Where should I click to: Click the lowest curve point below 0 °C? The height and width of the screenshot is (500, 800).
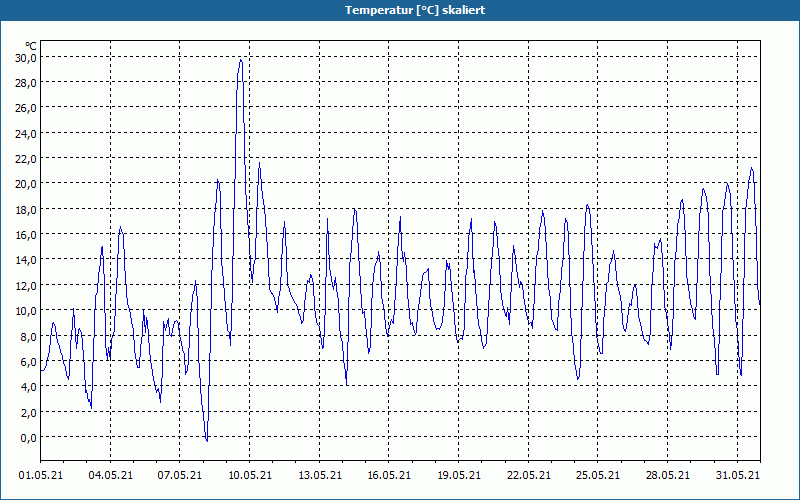tap(207, 440)
